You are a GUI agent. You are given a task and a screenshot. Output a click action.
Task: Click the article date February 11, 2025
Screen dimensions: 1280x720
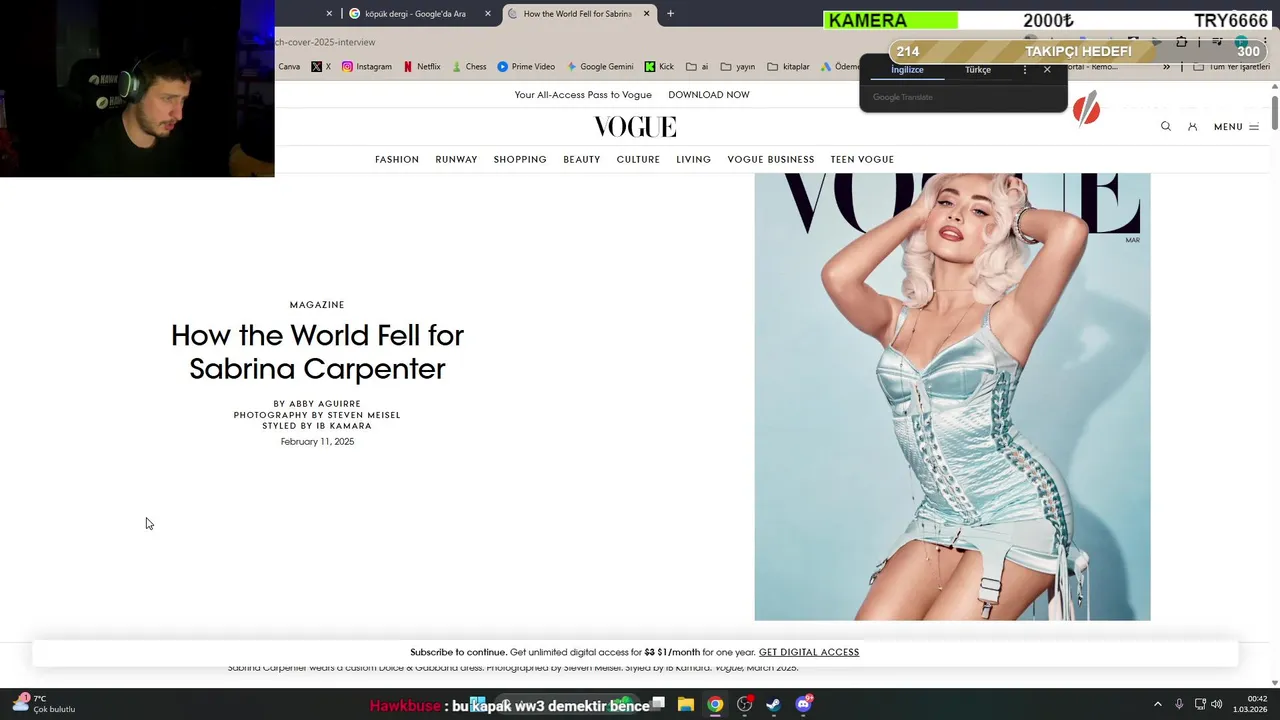pyautogui.click(x=317, y=442)
